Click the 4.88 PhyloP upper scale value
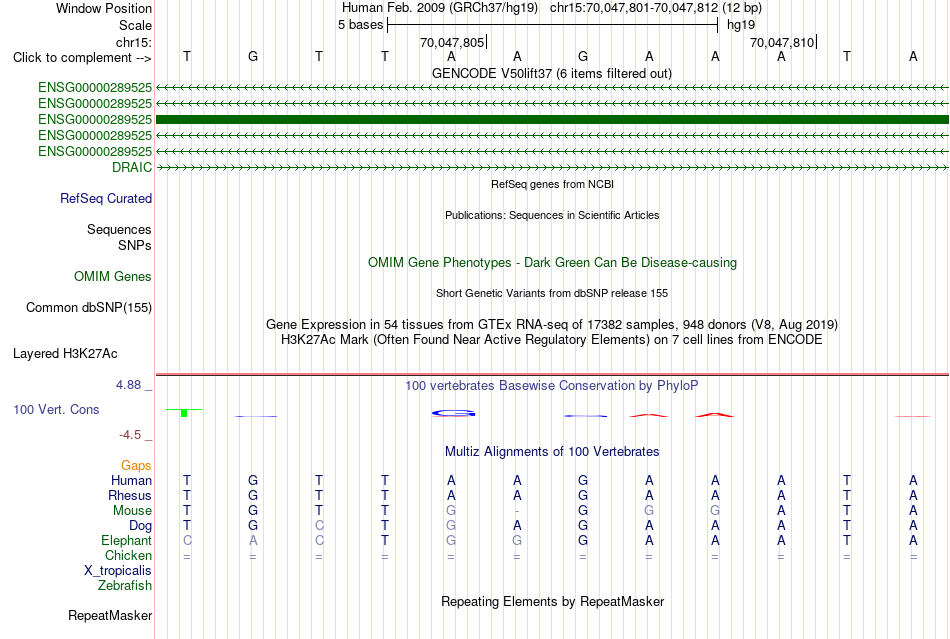Viewport: 950px width, 639px height. point(128,385)
